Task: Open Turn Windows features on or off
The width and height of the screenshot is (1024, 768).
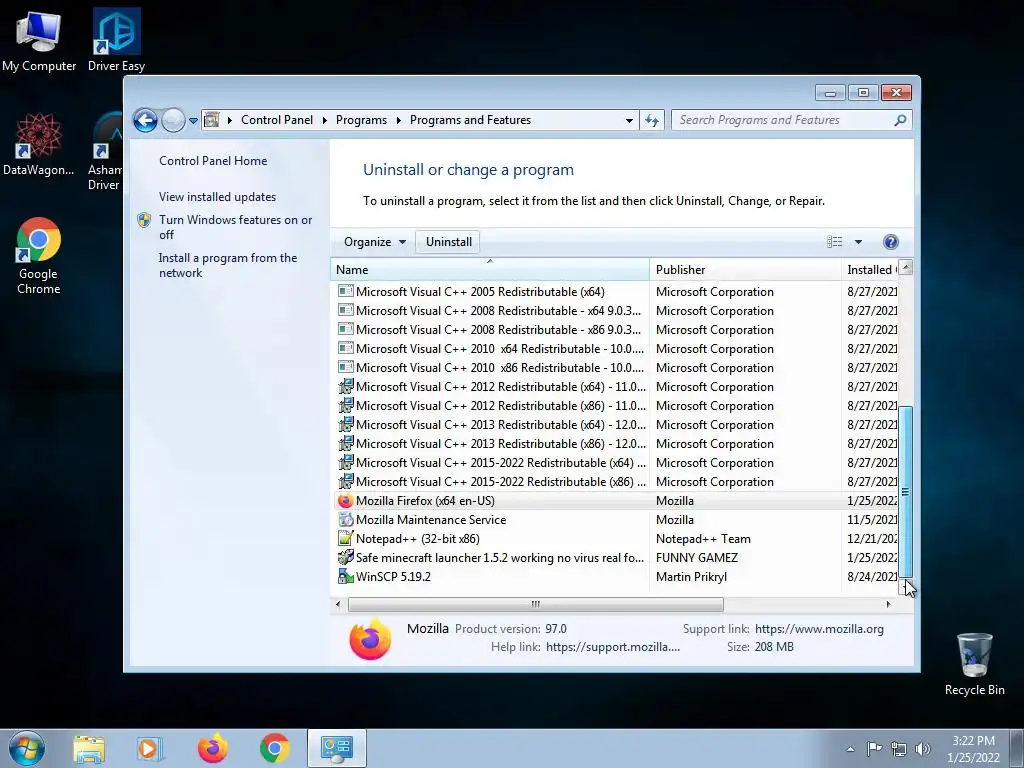Action: point(236,227)
